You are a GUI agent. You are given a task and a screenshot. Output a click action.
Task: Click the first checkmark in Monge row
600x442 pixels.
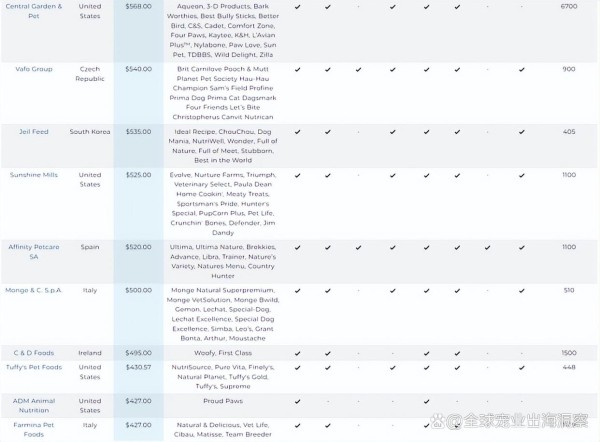pyautogui.click(x=297, y=291)
